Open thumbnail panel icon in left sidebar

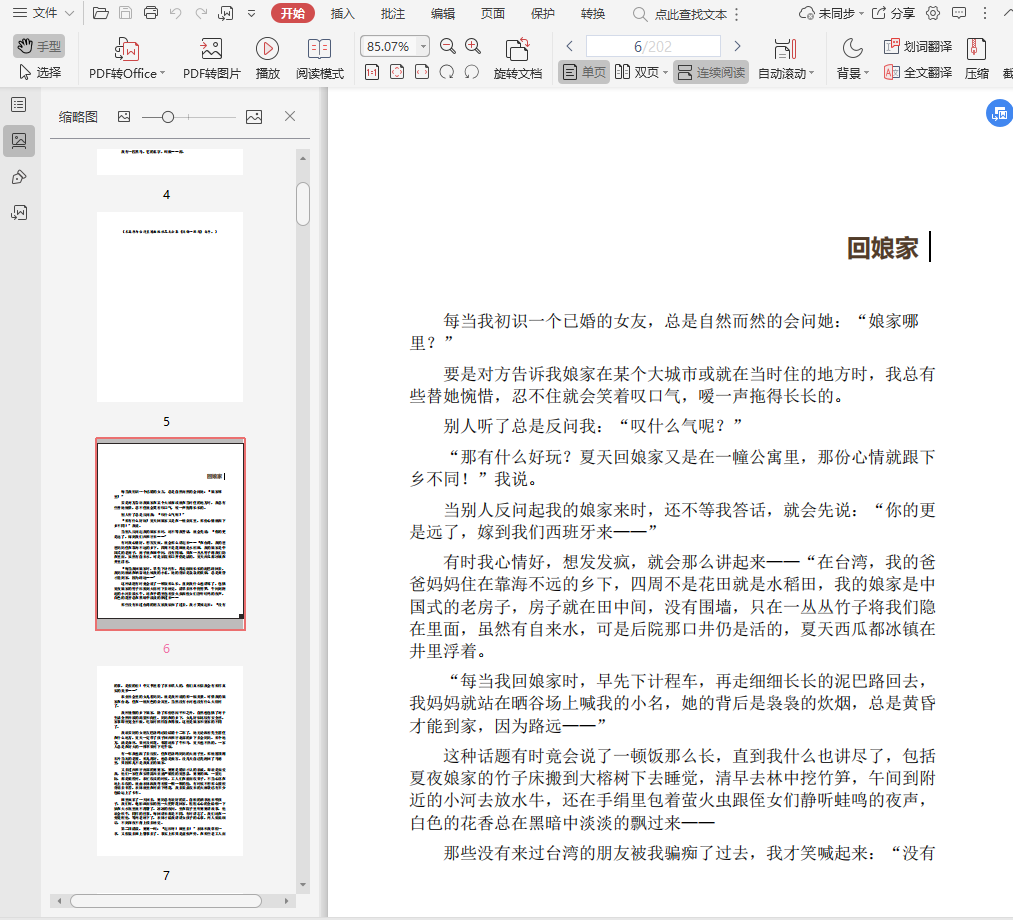point(19,141)
